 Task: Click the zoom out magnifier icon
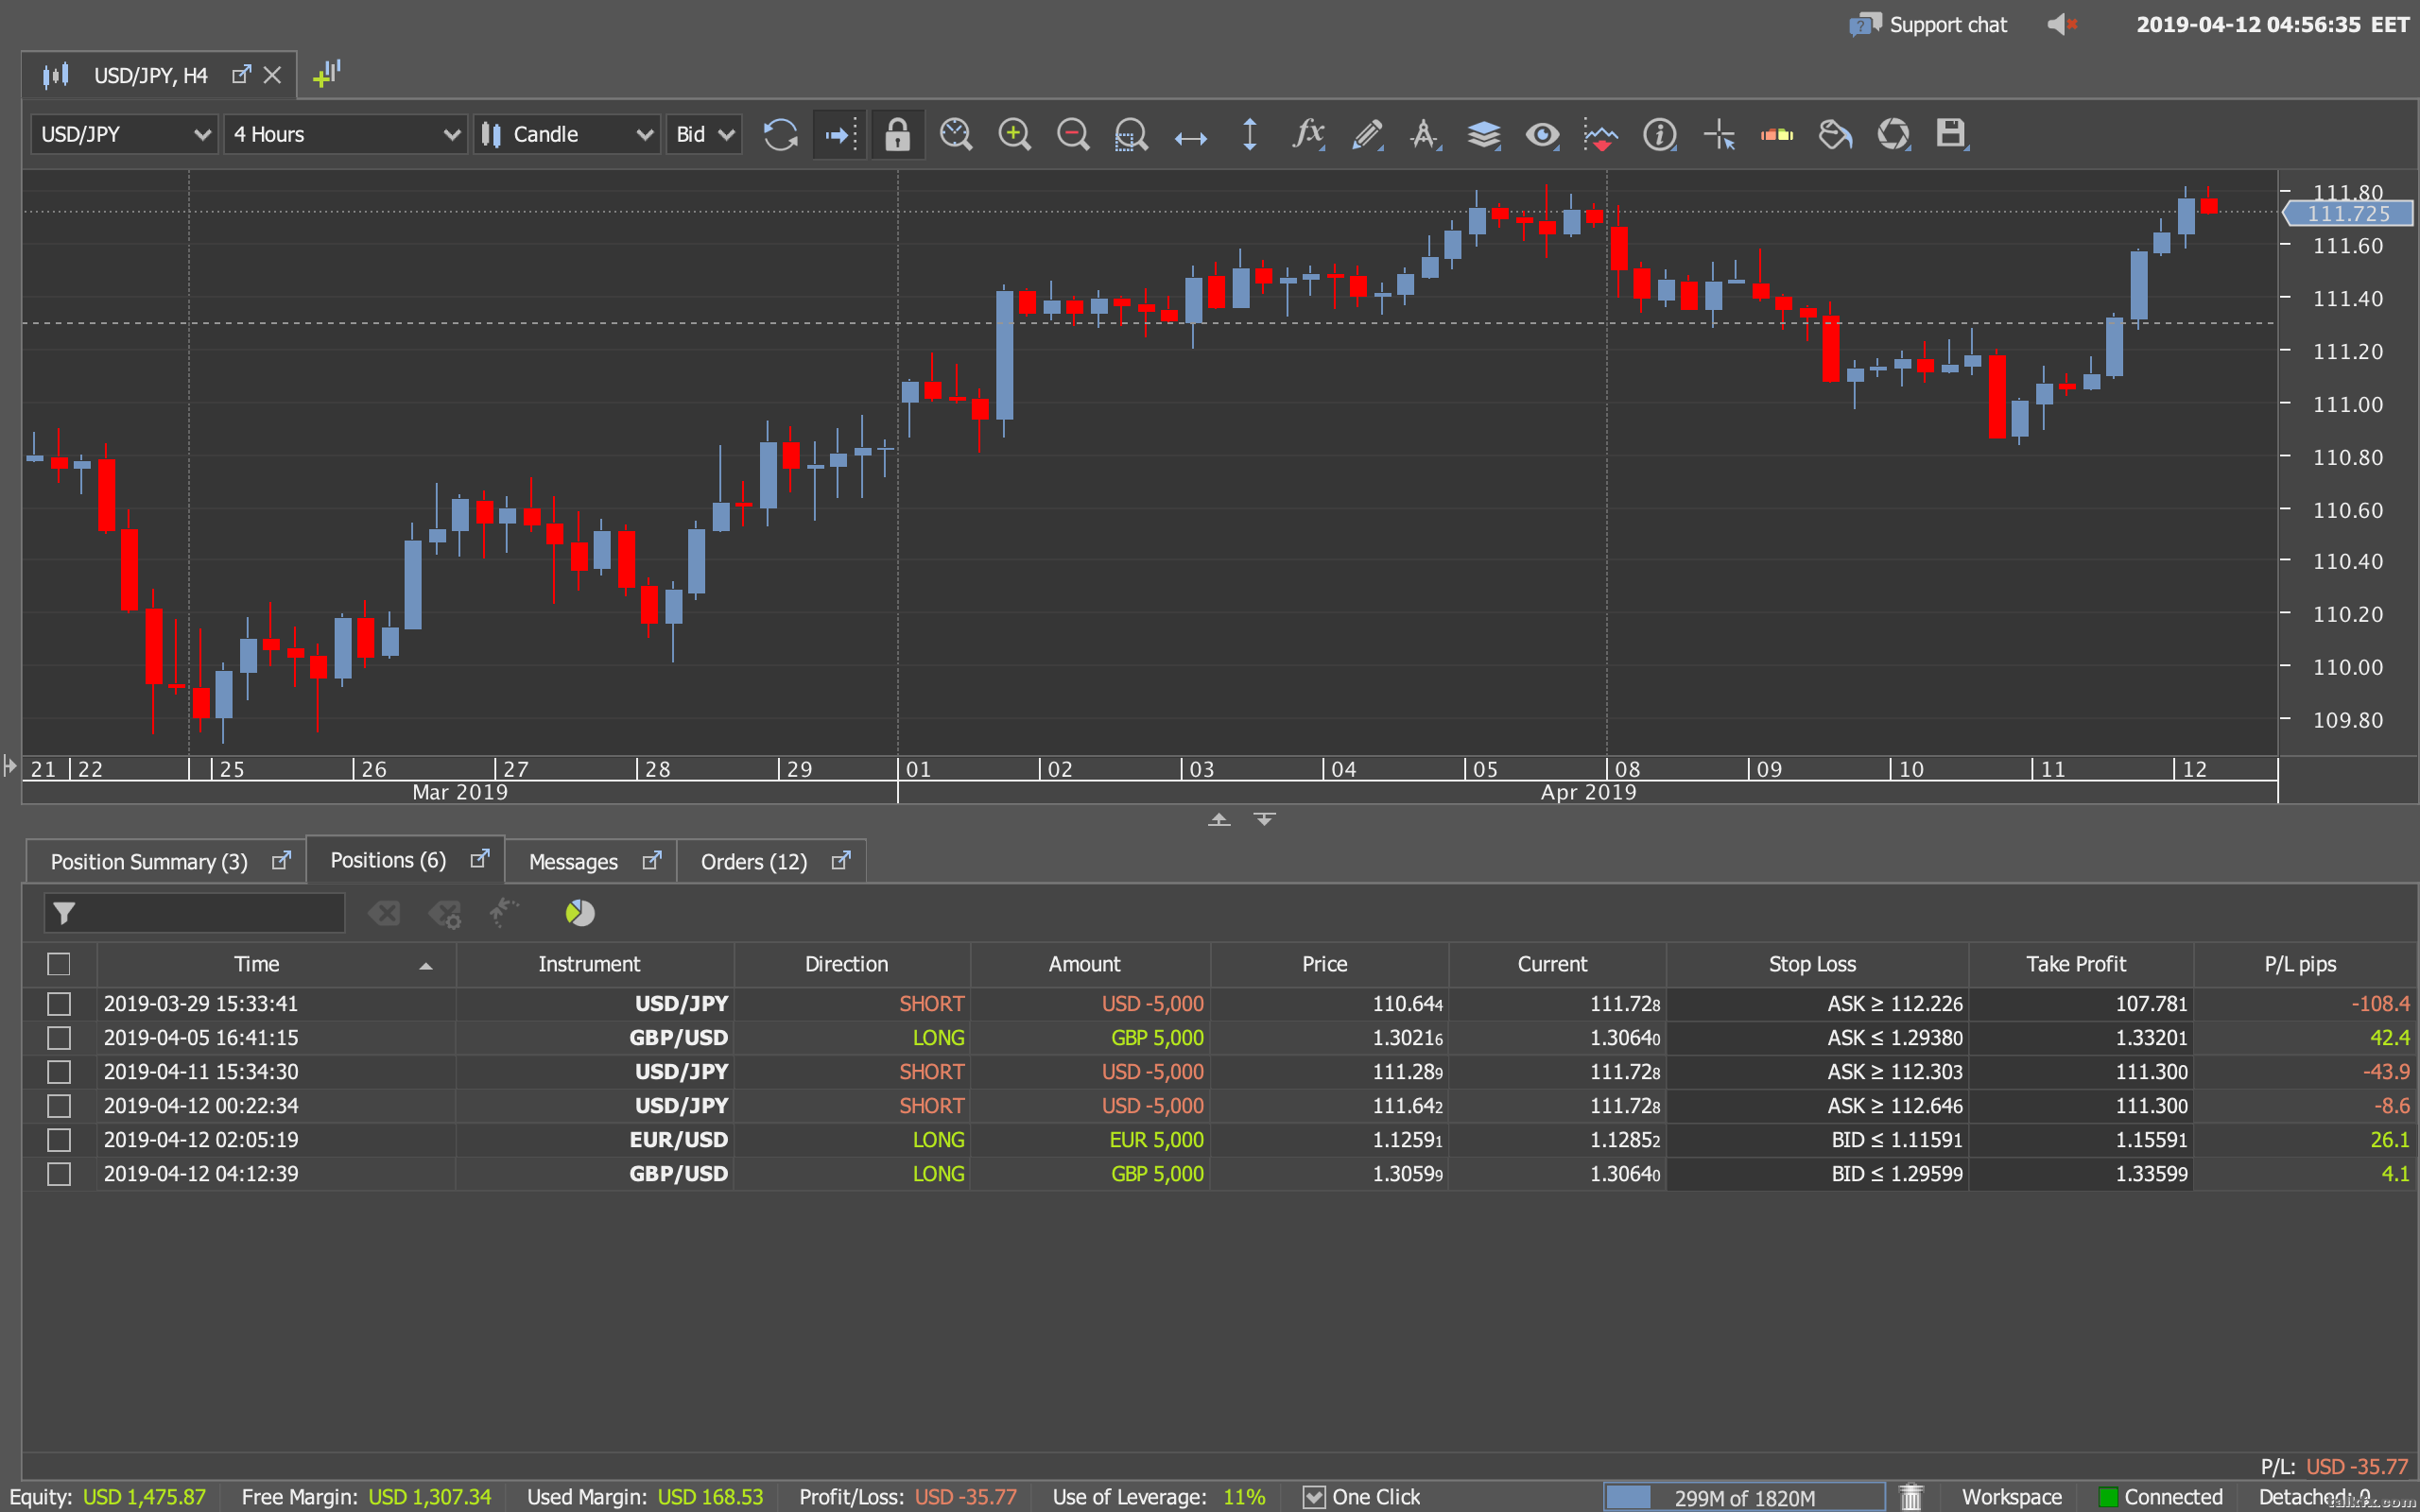[1072, 134]
